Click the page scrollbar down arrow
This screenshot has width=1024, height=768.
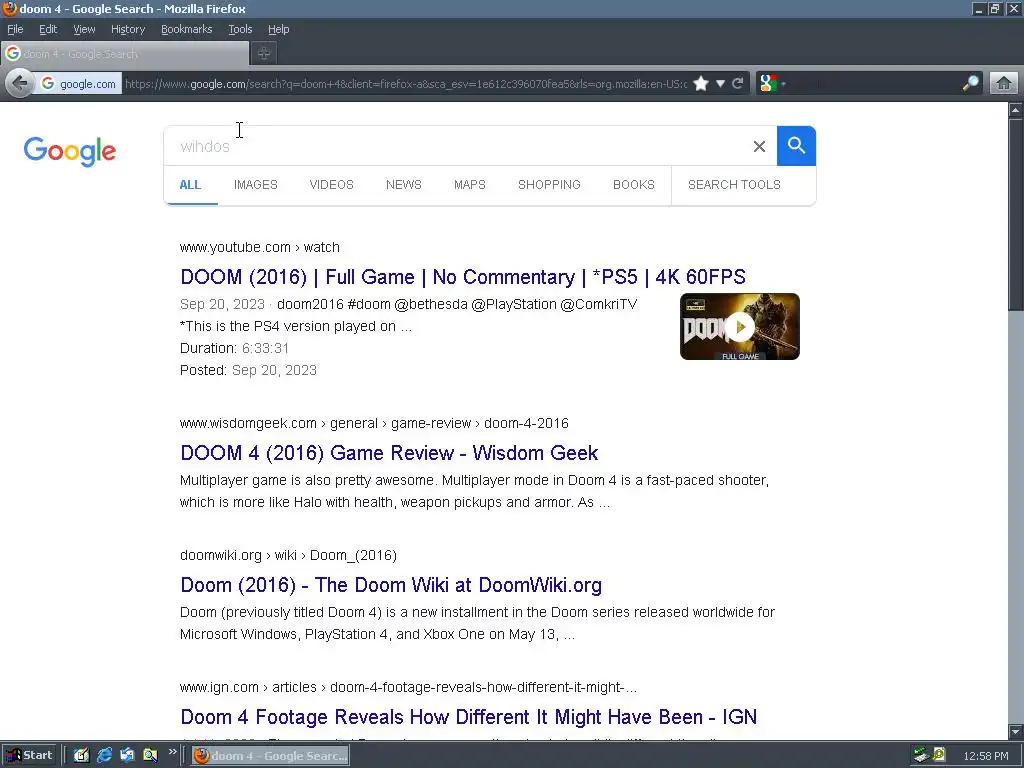pos(1016,732)
